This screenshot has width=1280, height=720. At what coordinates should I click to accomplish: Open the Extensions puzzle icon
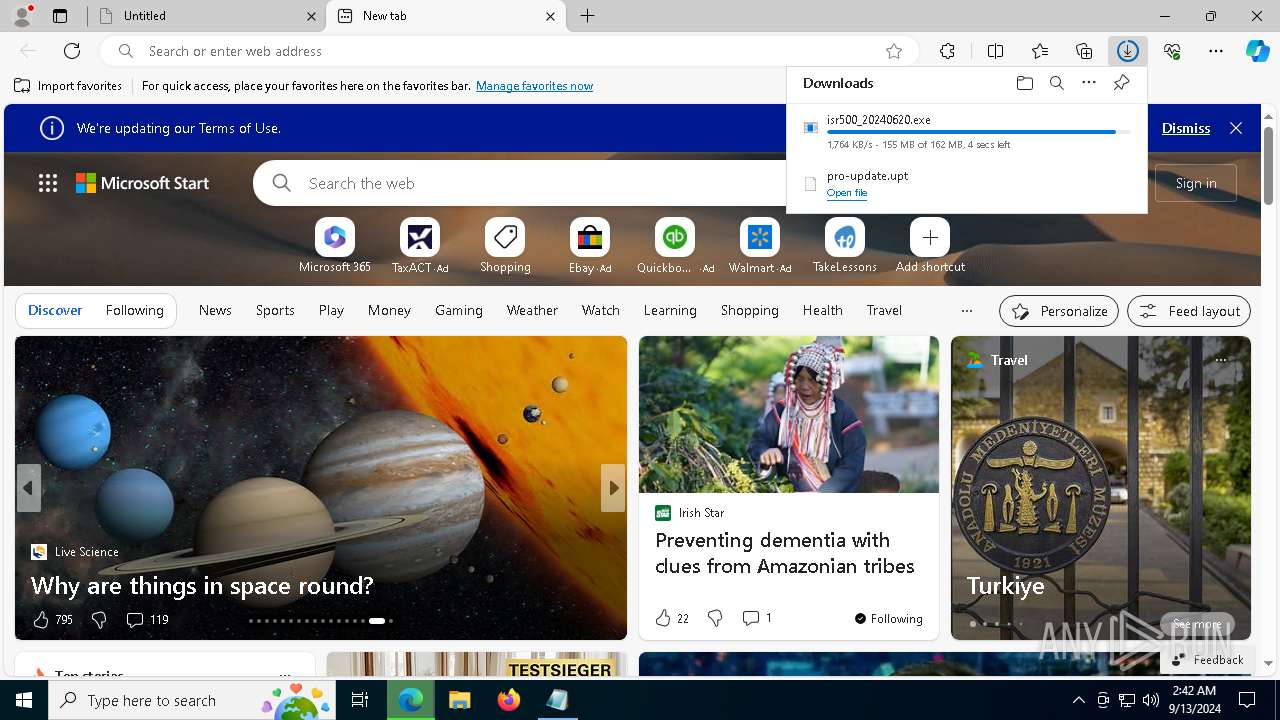coord(947,51)
